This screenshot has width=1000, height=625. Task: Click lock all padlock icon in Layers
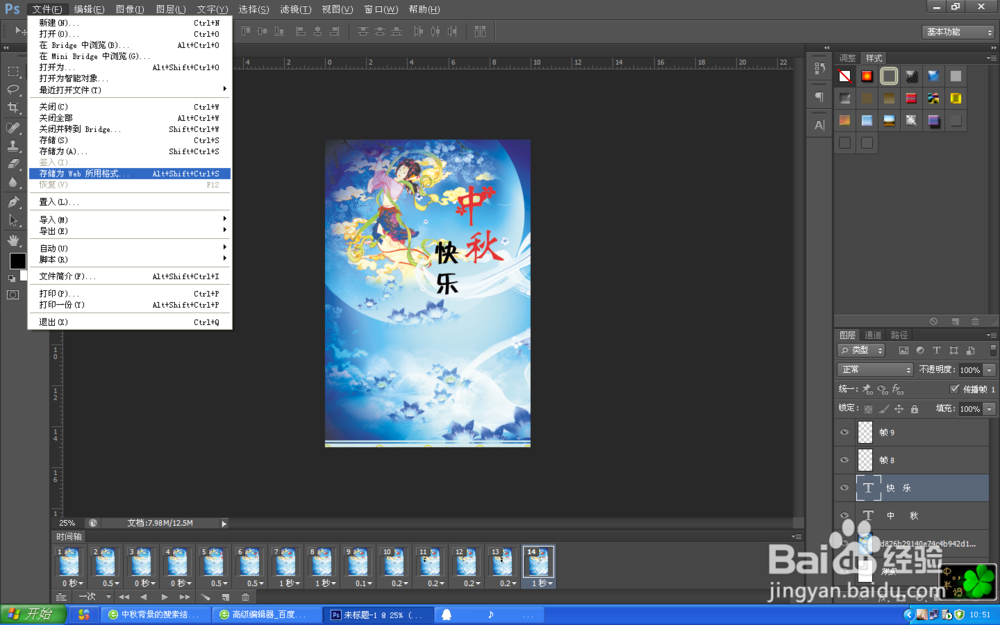915,409
